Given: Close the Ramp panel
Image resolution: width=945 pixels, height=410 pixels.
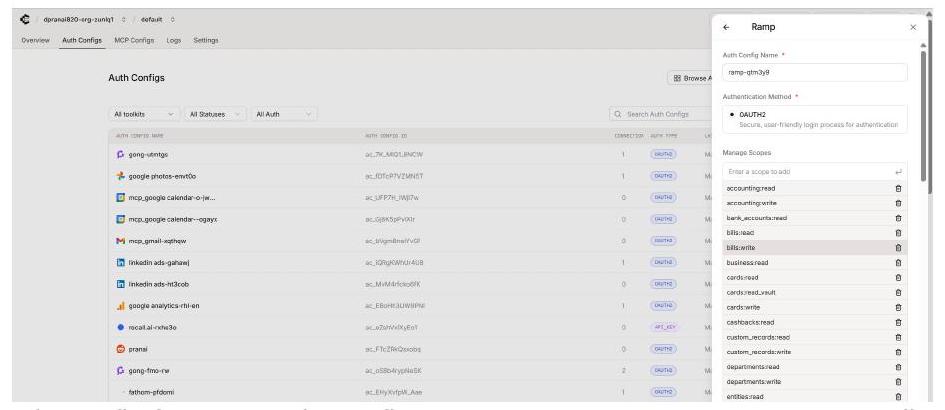Looking at the screenshot, I should (913, 27).
